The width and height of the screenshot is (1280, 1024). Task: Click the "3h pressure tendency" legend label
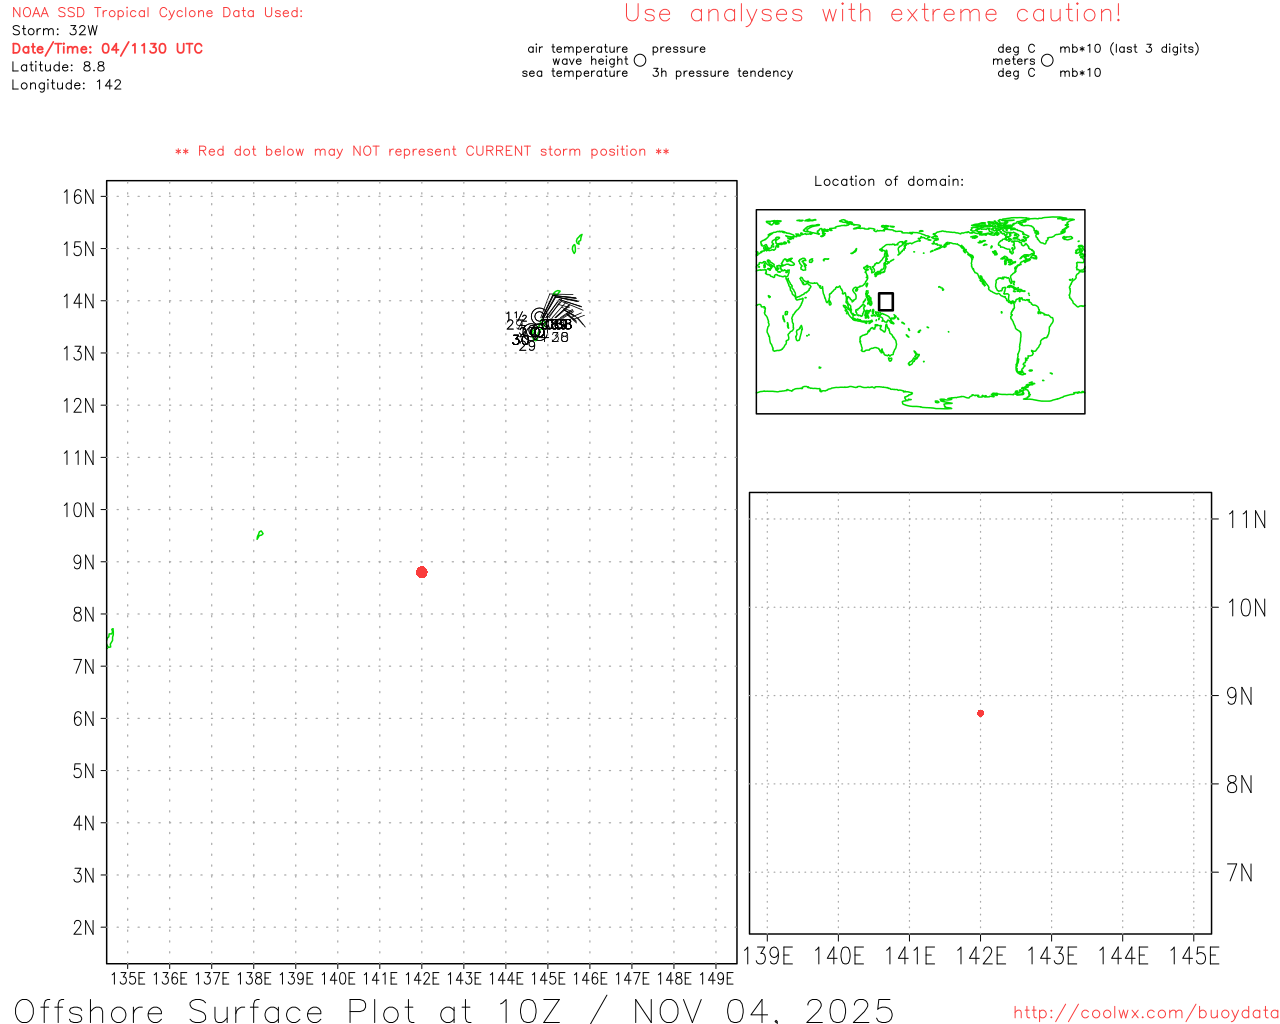(722, 73)
